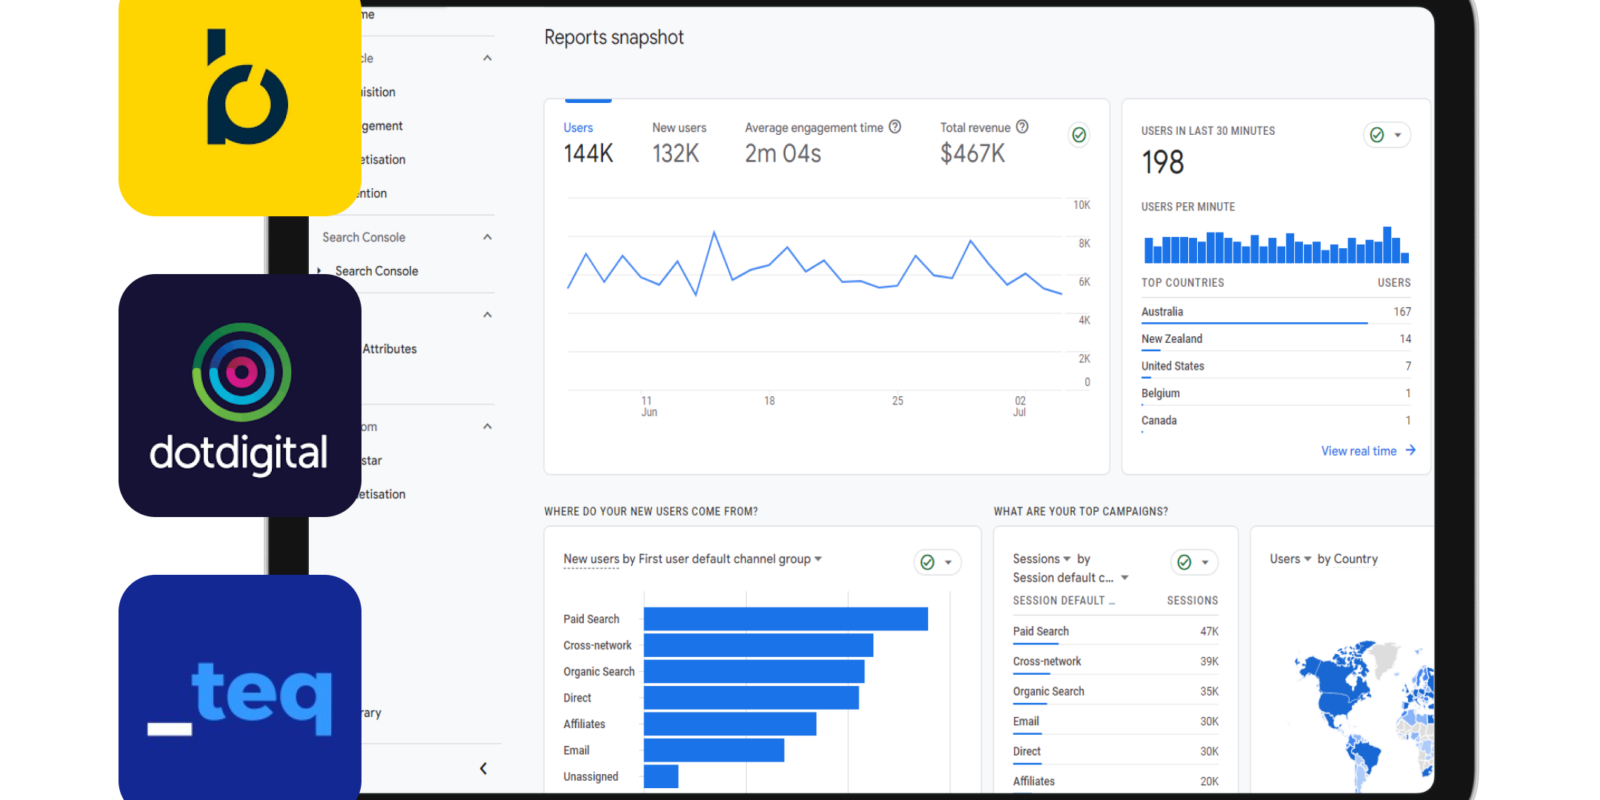Collapse sidebar with the left chevron
The height and width of the screenshot is (800, 1600).
(483, 768)
